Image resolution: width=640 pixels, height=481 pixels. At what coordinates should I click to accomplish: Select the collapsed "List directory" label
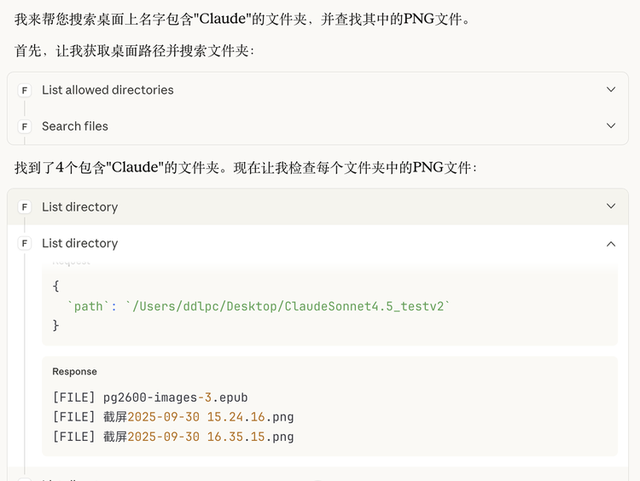[x=80, y=207]
